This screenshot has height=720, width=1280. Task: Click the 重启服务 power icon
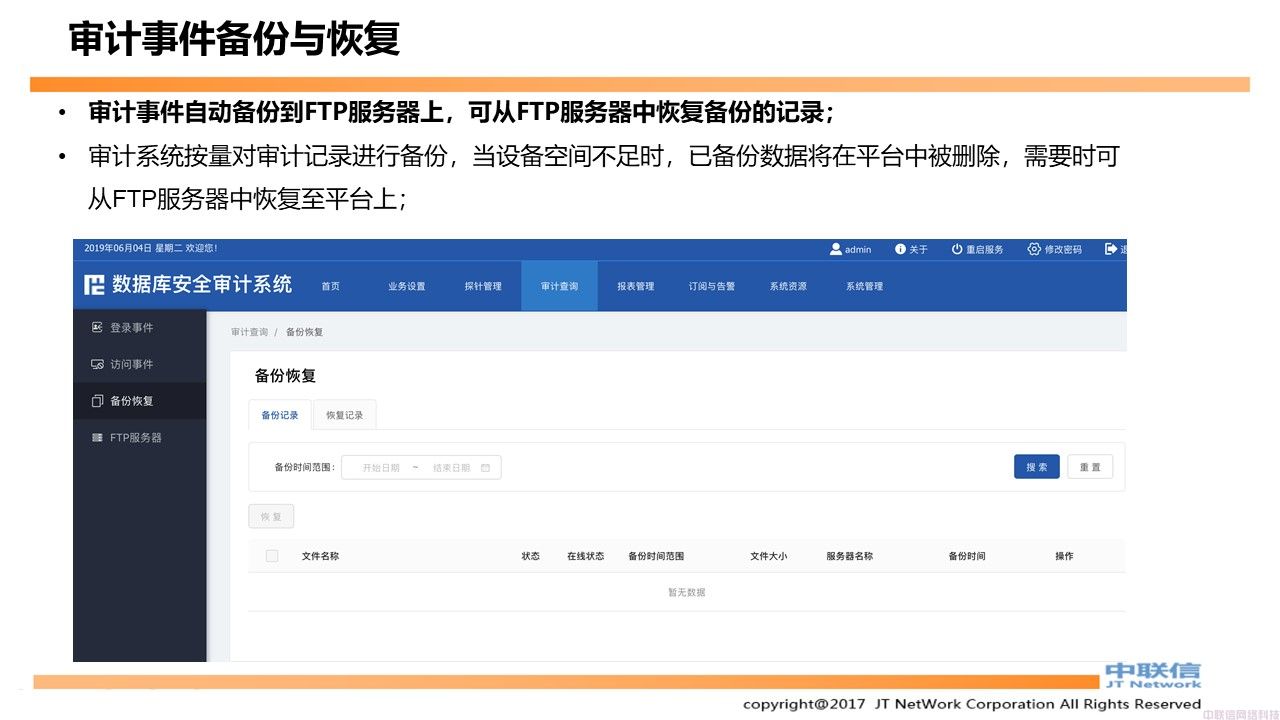[957, 249]
